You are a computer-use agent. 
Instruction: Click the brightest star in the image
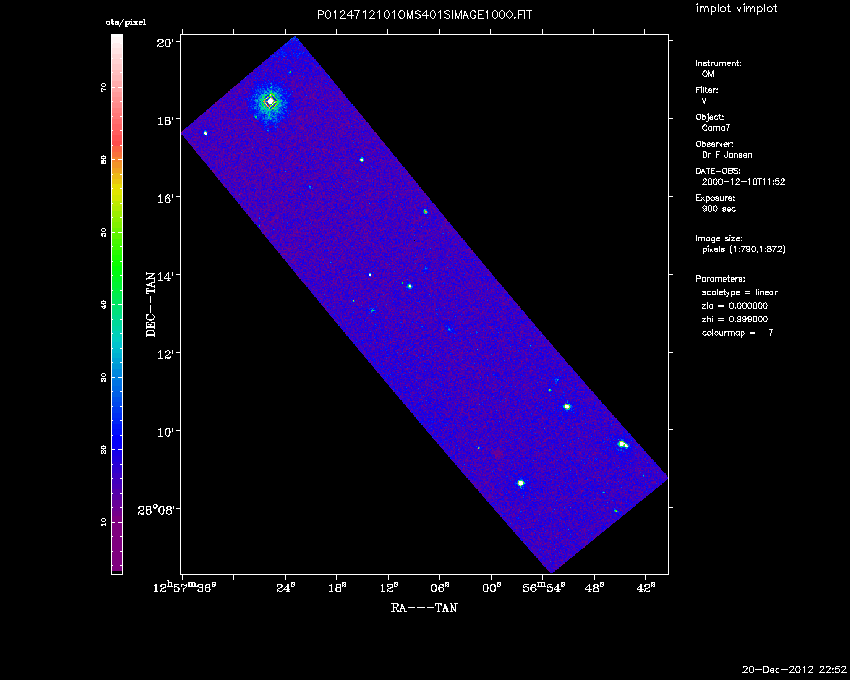[270, 101]
